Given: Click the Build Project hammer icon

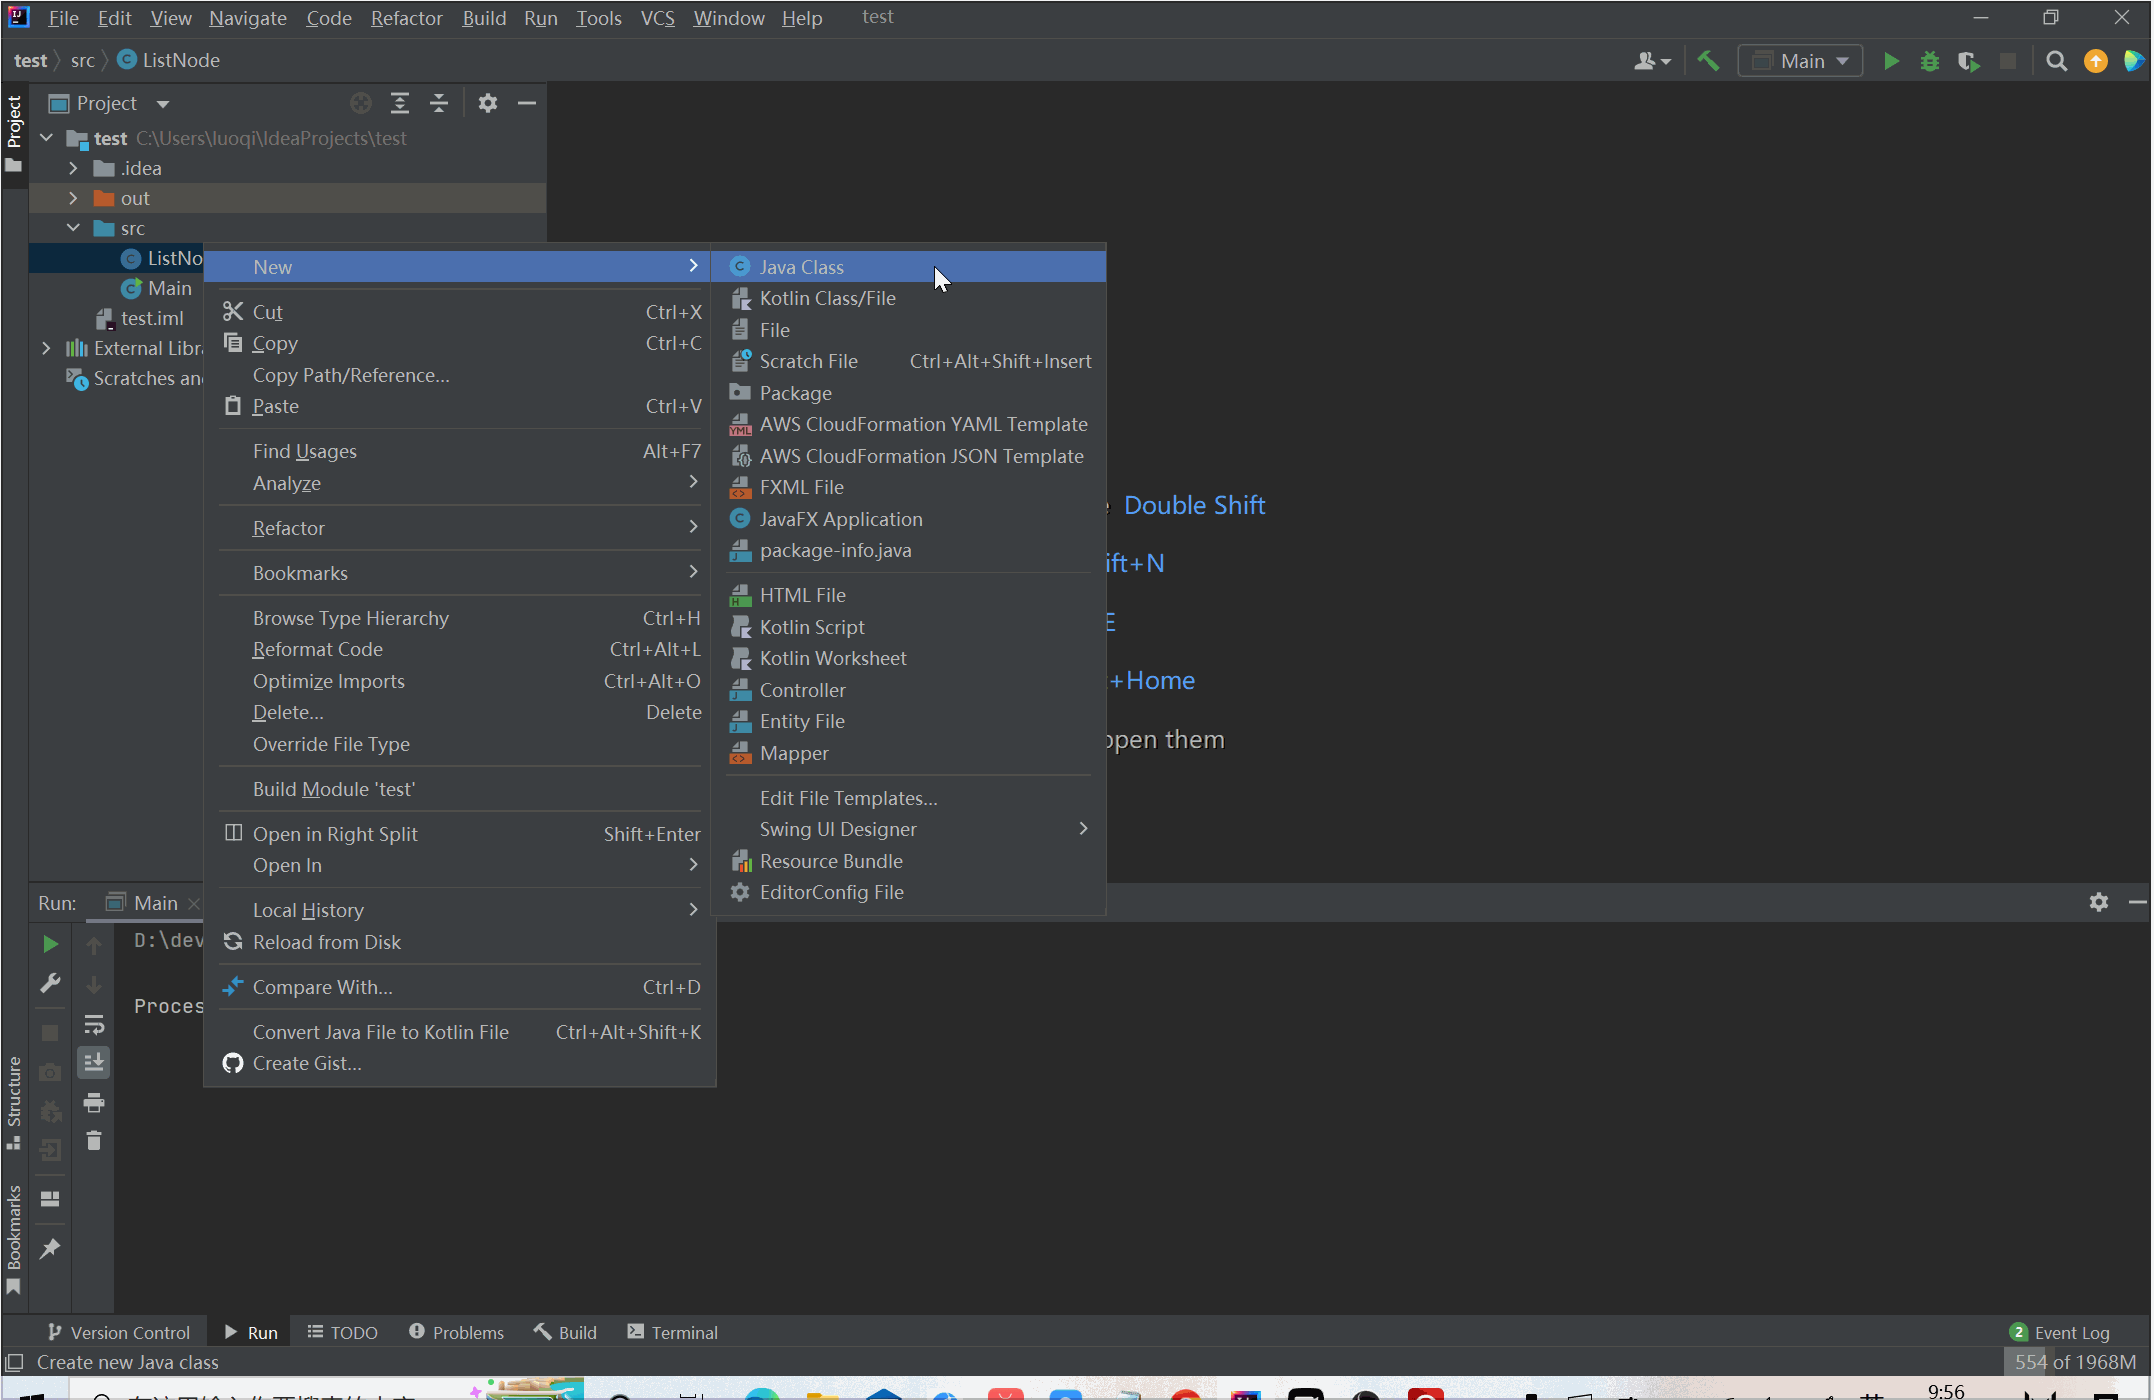Looking at the screenshot, I should pyautogui.click(x=1709, y=61).
